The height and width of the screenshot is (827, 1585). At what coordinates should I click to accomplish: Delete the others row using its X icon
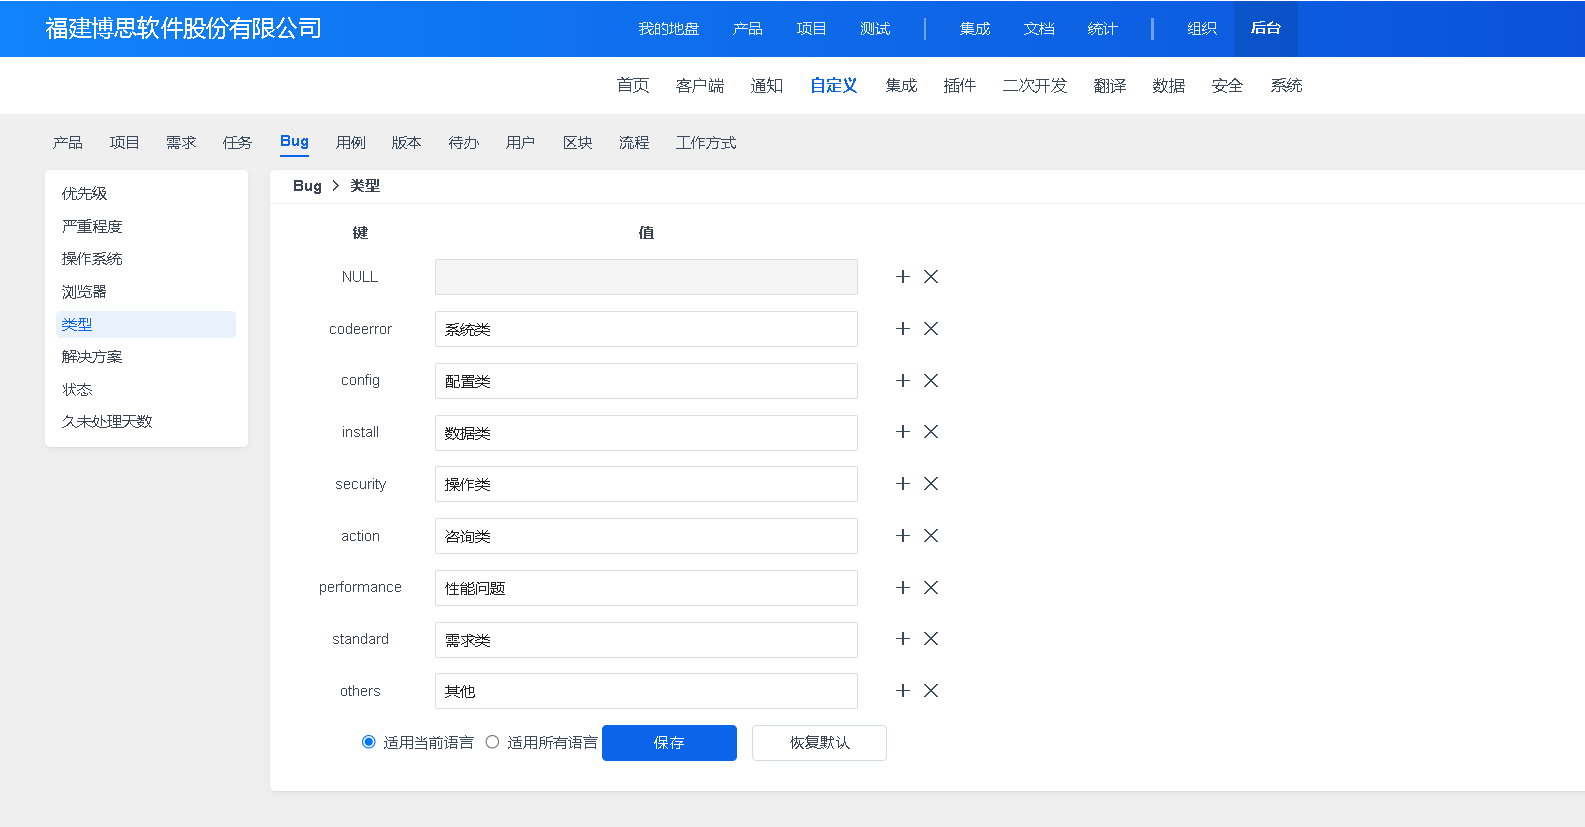click(931, 691)
